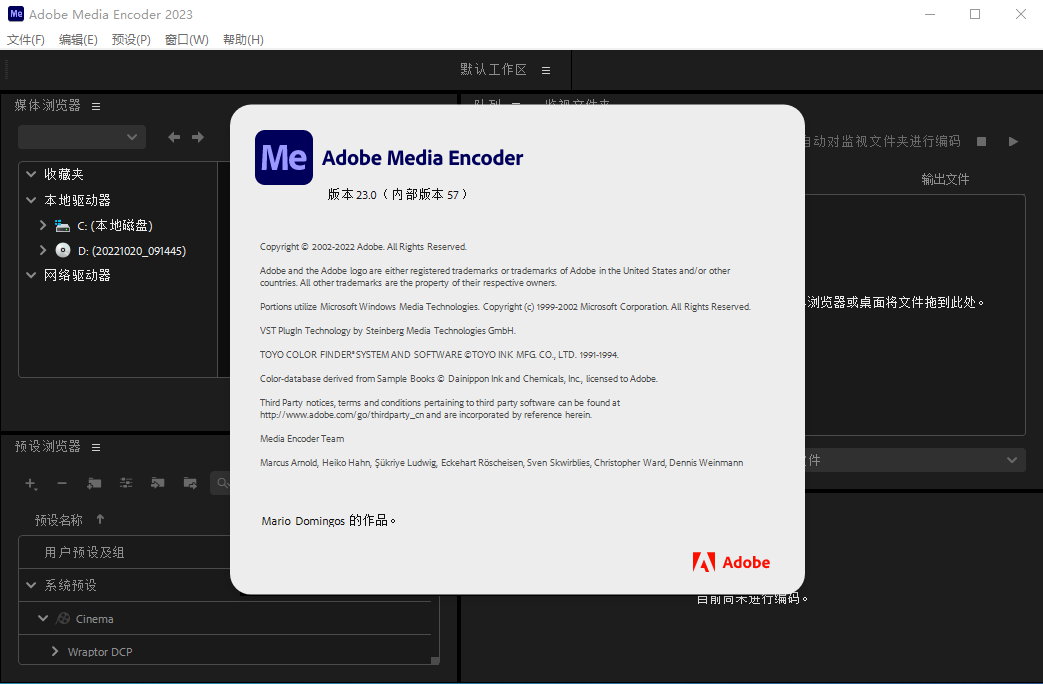Go forward in media browser history
This screenshot has height=684, width=1043.
point(198,137)
